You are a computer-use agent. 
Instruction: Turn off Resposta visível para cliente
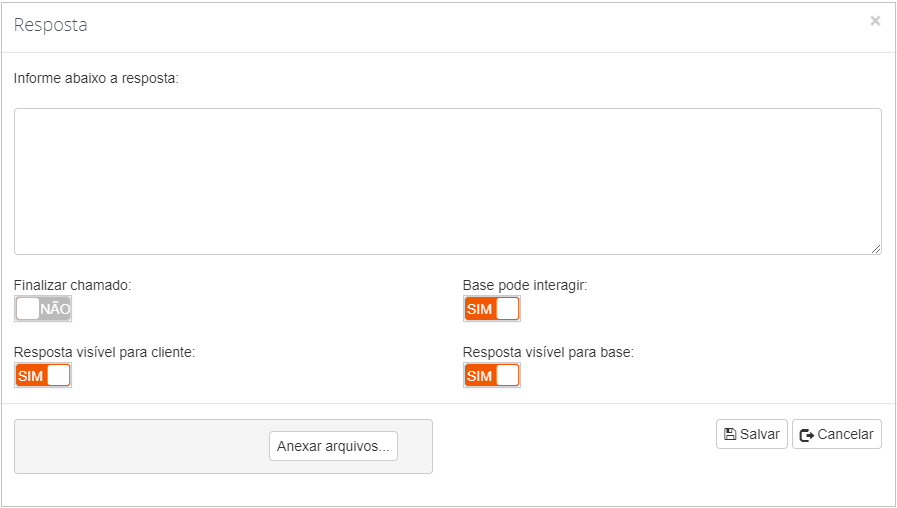43,376
